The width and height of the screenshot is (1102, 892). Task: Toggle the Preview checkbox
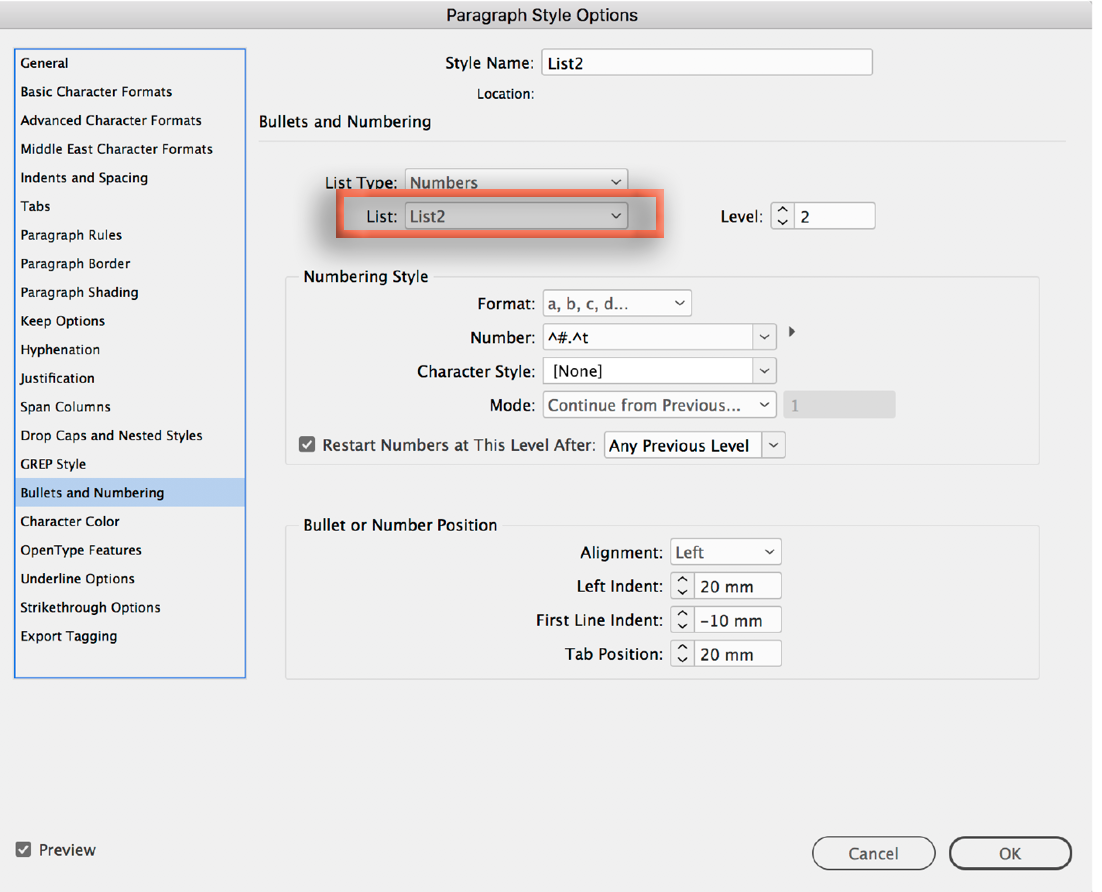coord(24,850)
